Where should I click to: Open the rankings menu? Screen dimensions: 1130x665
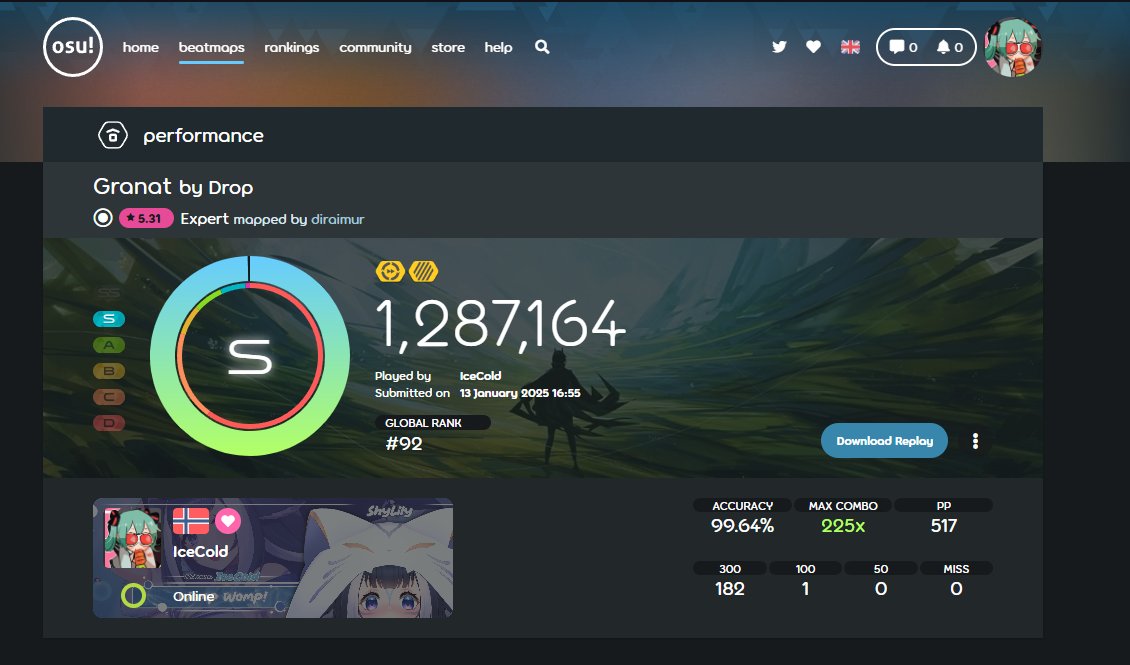[291, 47]
